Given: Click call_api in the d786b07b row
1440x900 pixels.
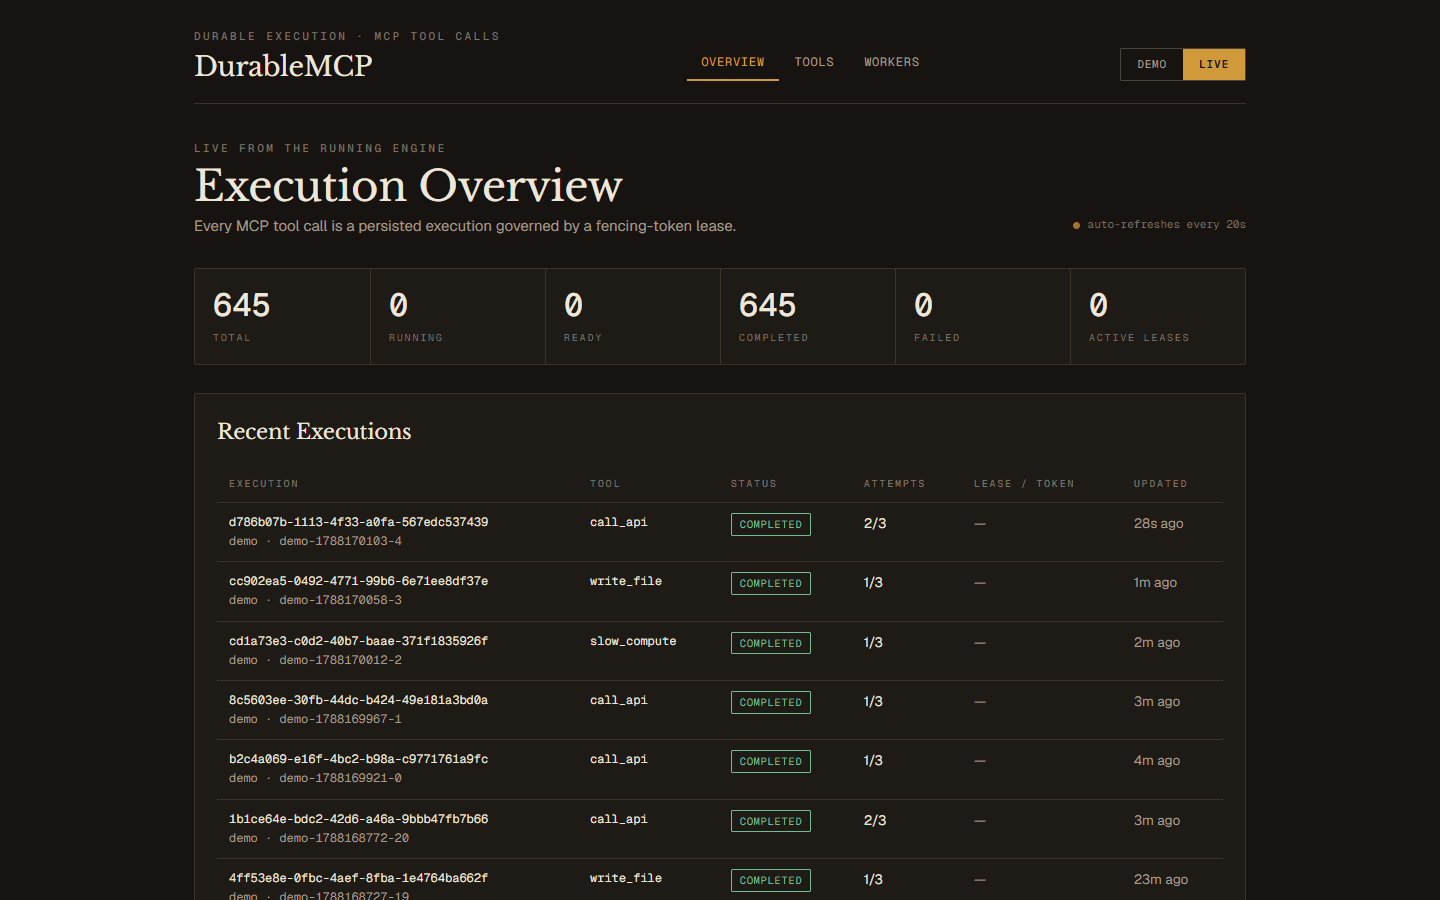Looking at the screenshot, I should coord(619,522).
